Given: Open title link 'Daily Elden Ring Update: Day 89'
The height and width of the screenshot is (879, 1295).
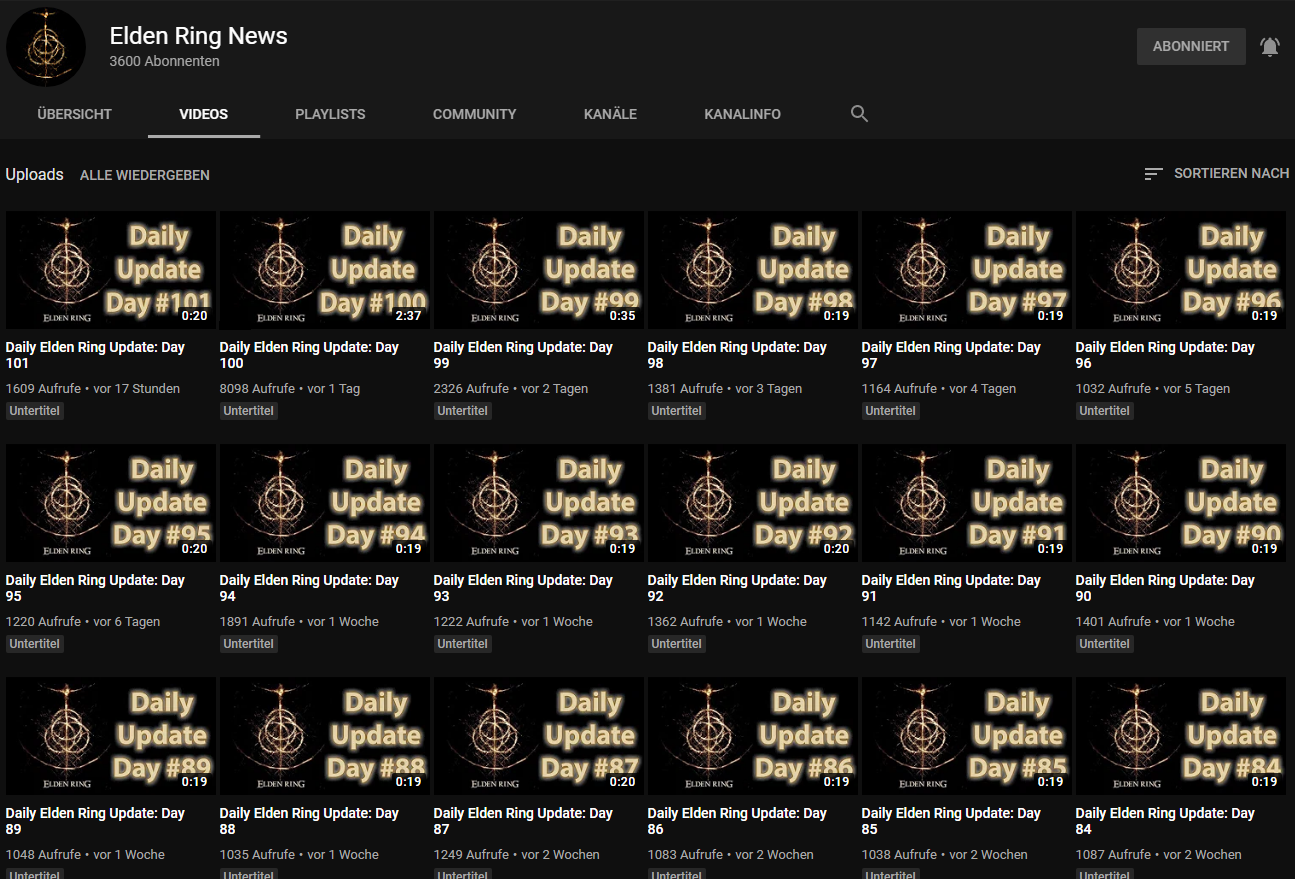Looking at the screenshot, I should click(x=96, y=821).
